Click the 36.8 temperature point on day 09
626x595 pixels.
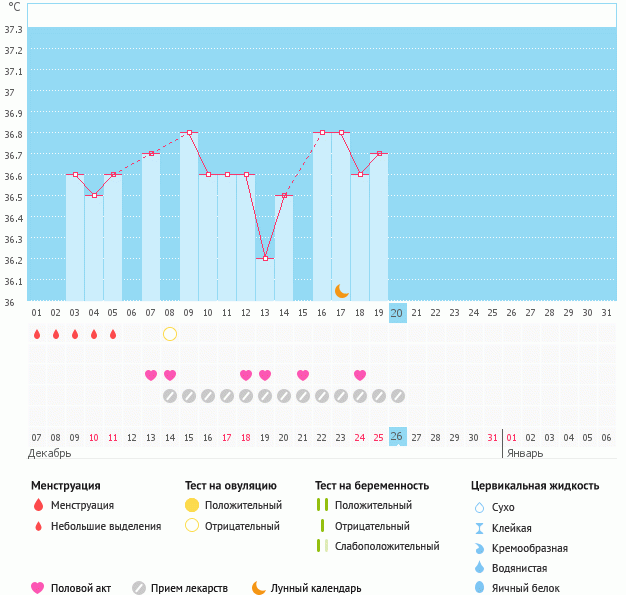189,133
